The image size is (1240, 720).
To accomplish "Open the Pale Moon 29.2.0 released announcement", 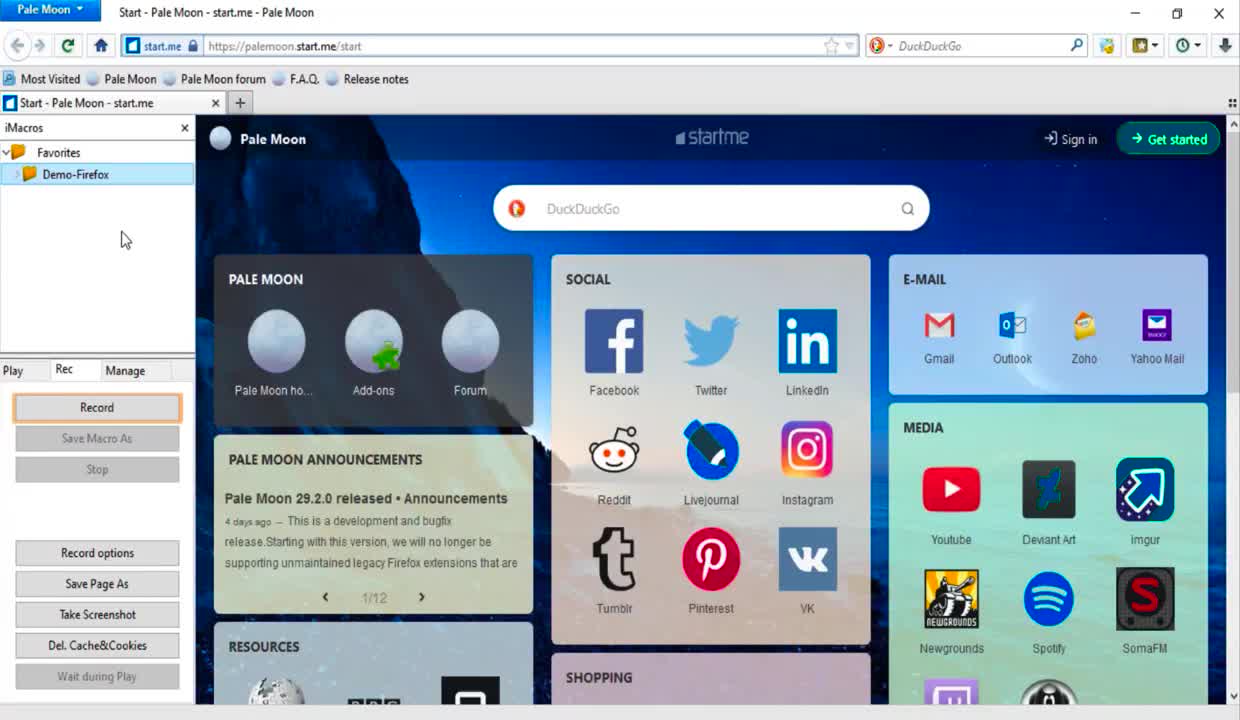I will tap(366, 498).
